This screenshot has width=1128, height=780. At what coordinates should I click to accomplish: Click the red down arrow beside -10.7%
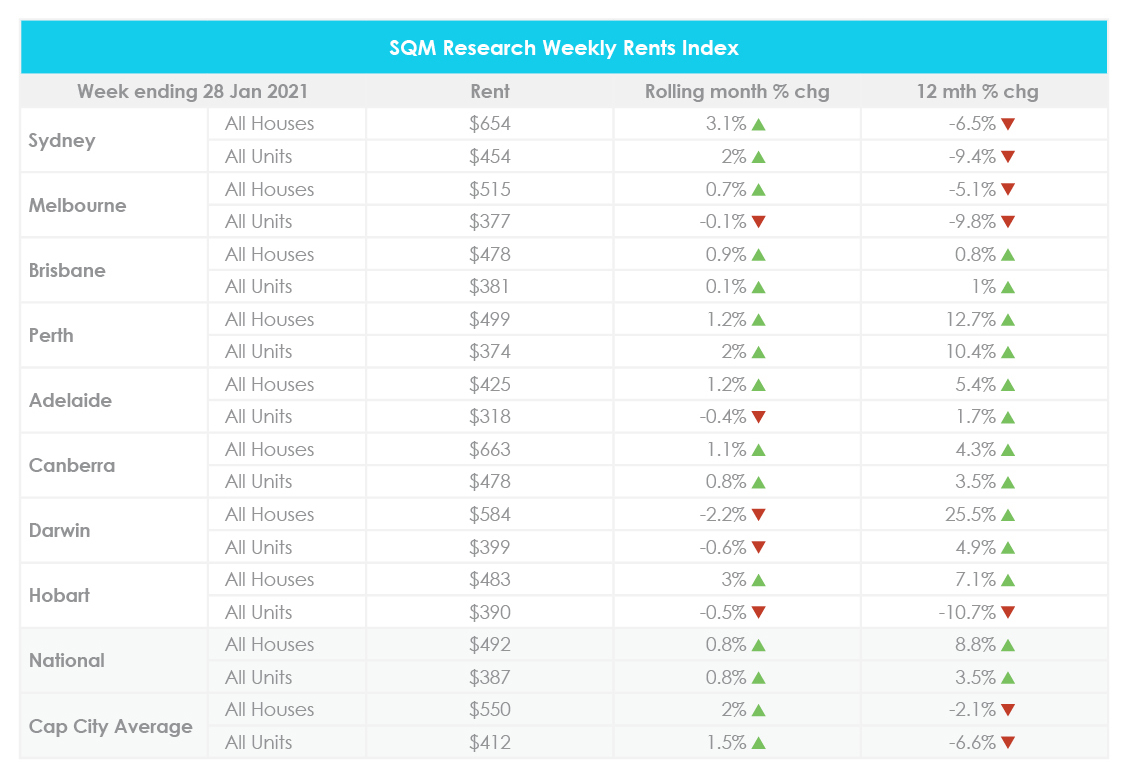point(1008,613)
